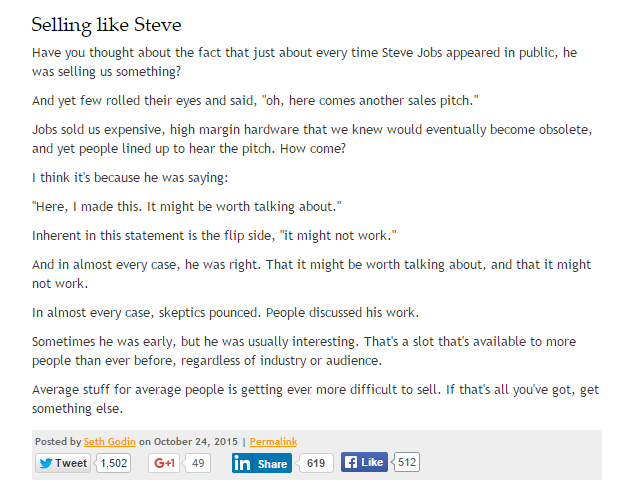
Task: Click the paragraph starting 'Have you thought'
Action: tap(305, 62)
